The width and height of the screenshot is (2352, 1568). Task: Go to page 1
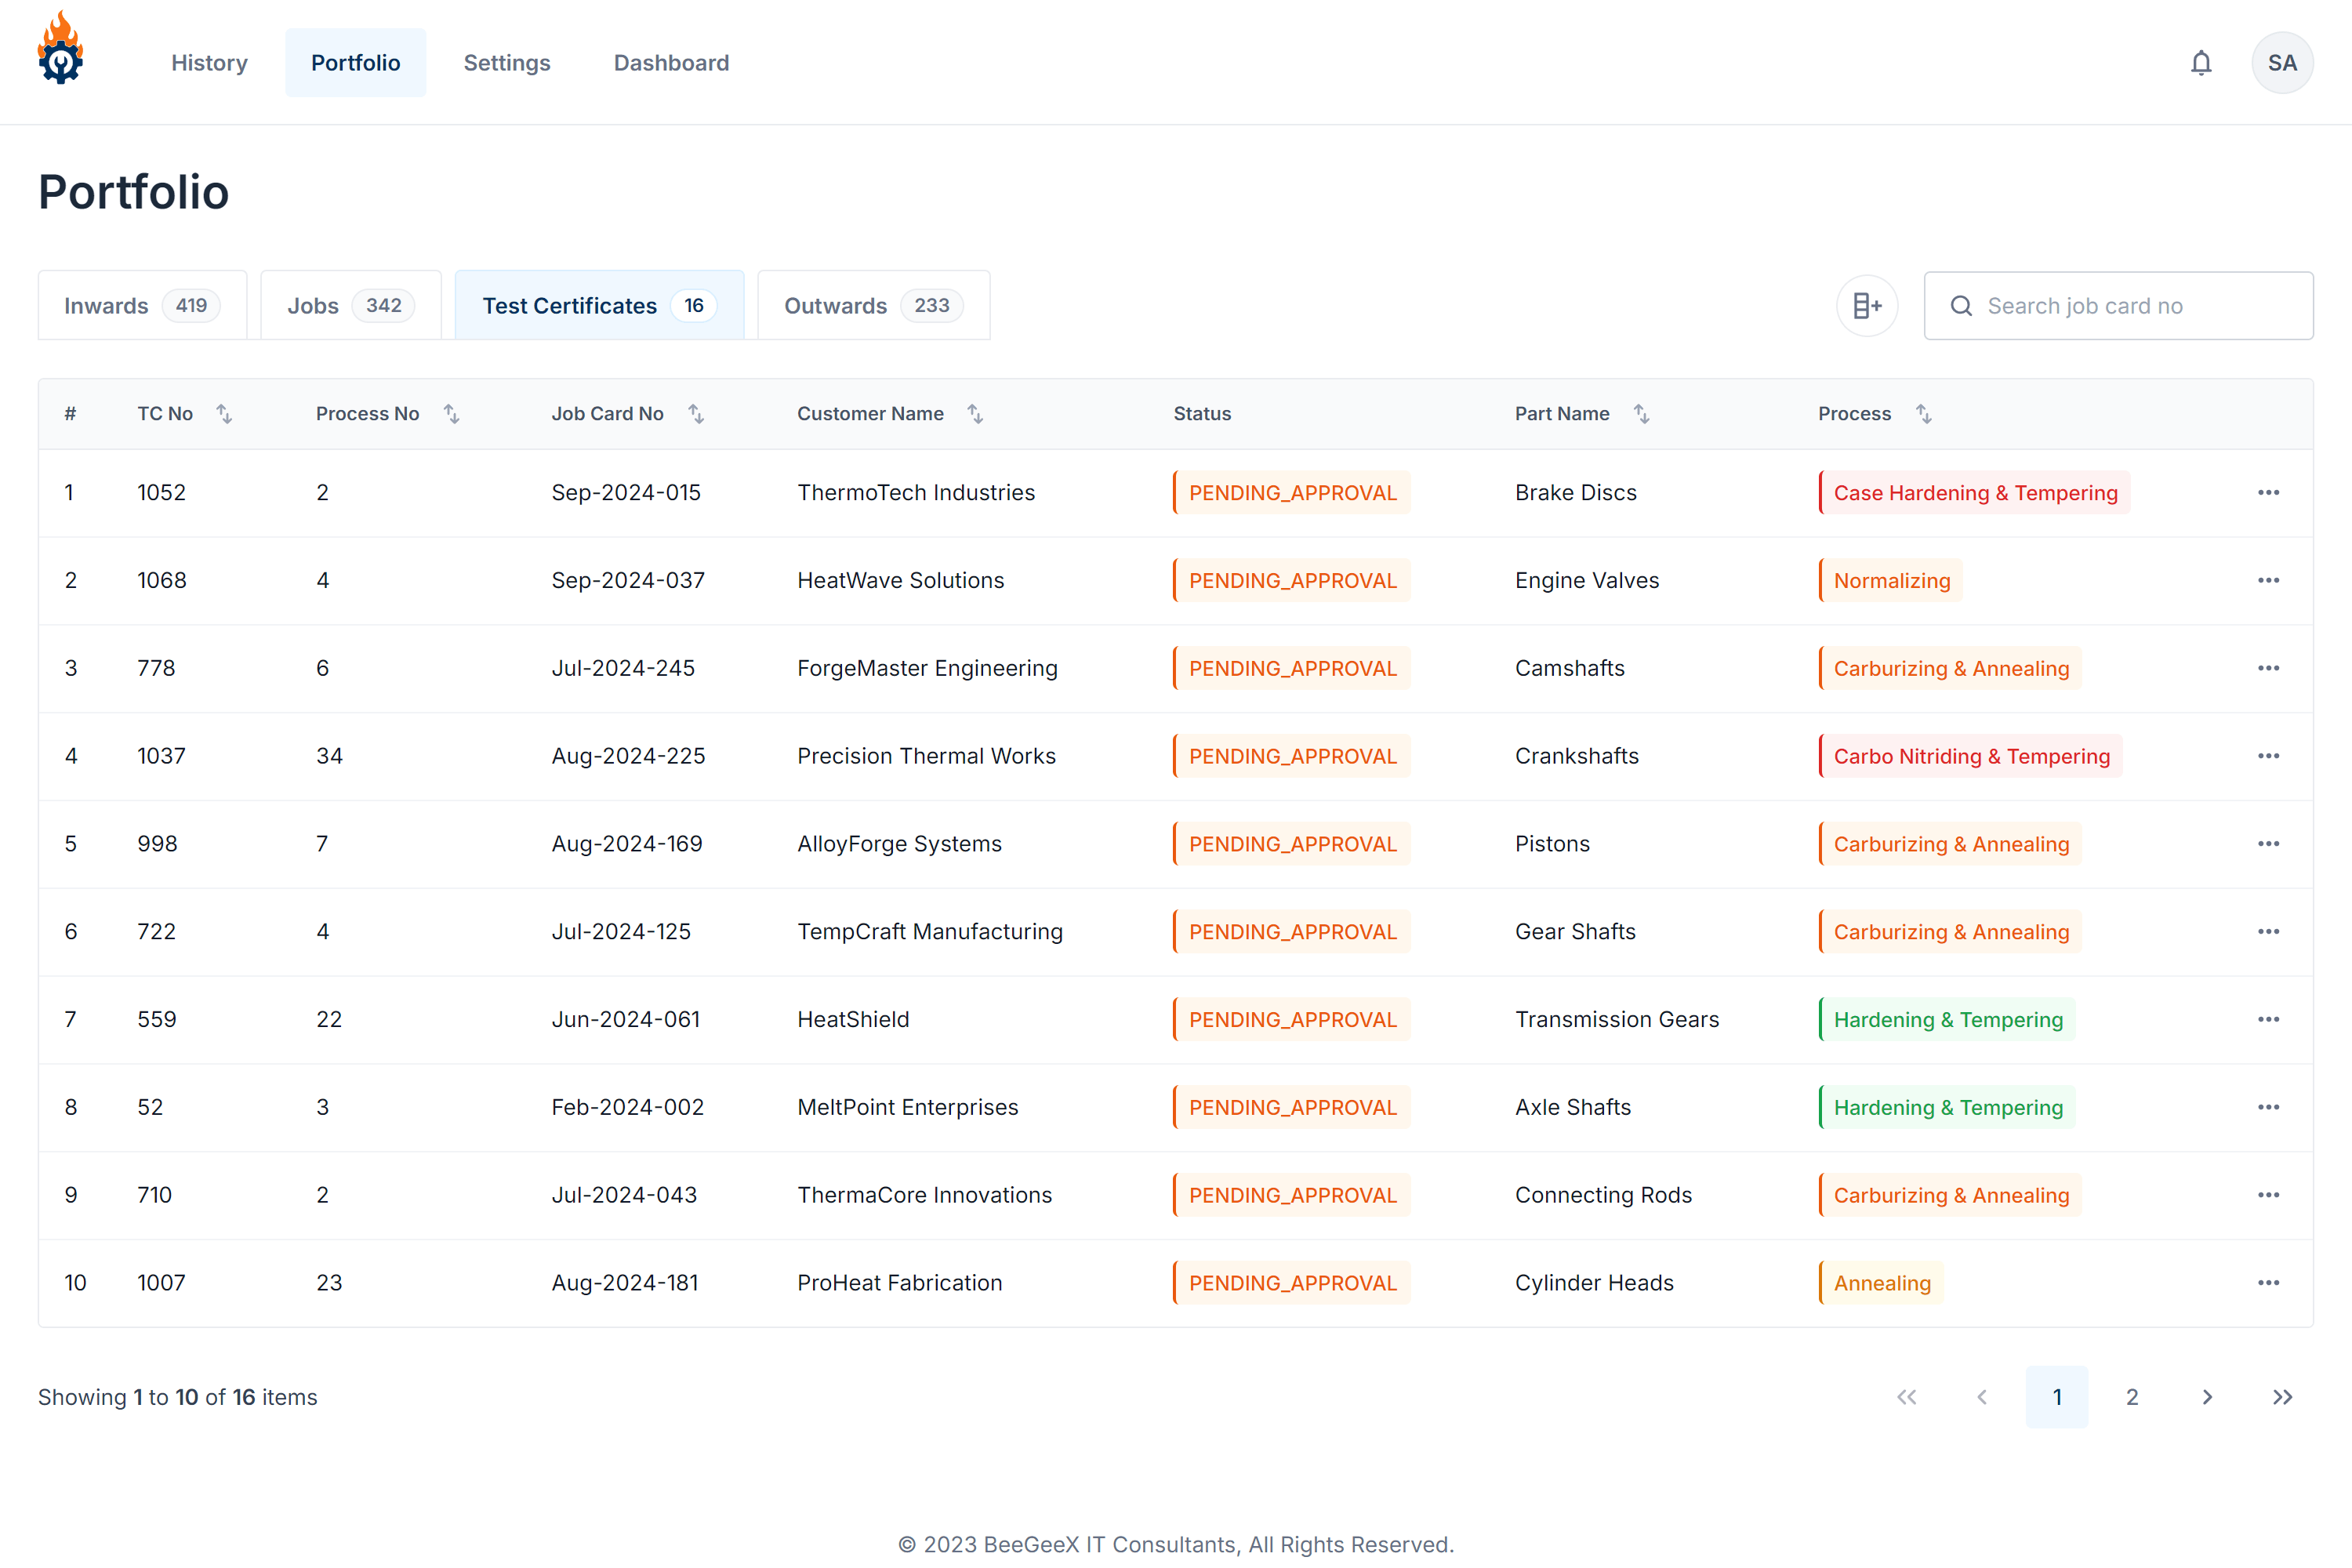[x=2056, y=1397]
